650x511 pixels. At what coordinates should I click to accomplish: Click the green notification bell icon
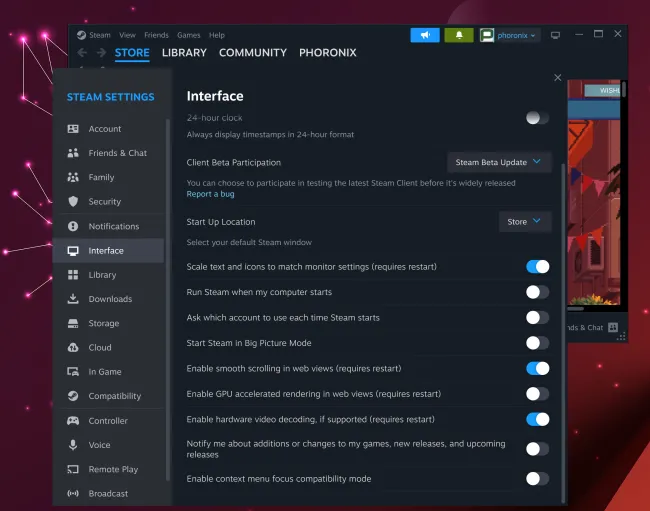(459, 35)
